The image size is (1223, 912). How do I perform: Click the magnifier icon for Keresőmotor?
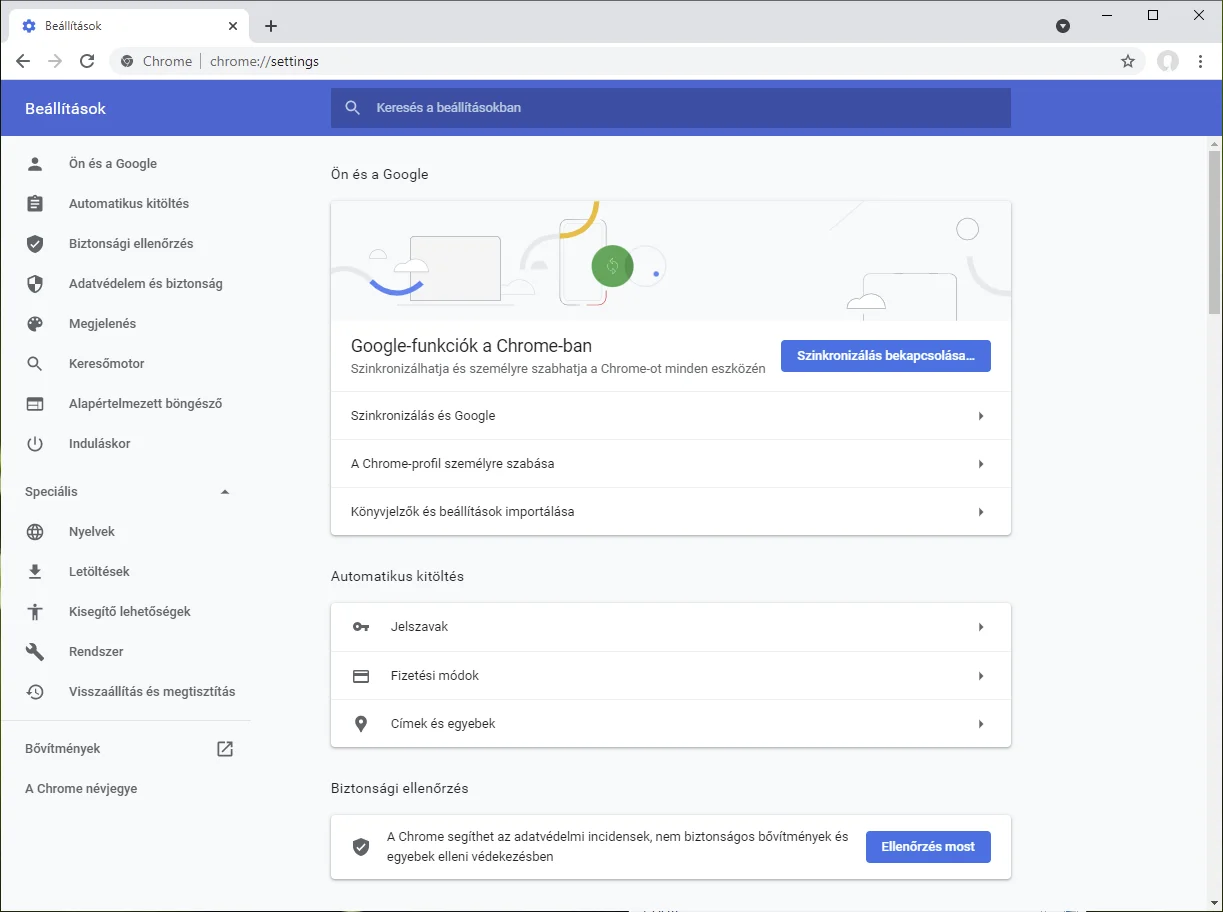pyautogui.click(x=35, y=364)
